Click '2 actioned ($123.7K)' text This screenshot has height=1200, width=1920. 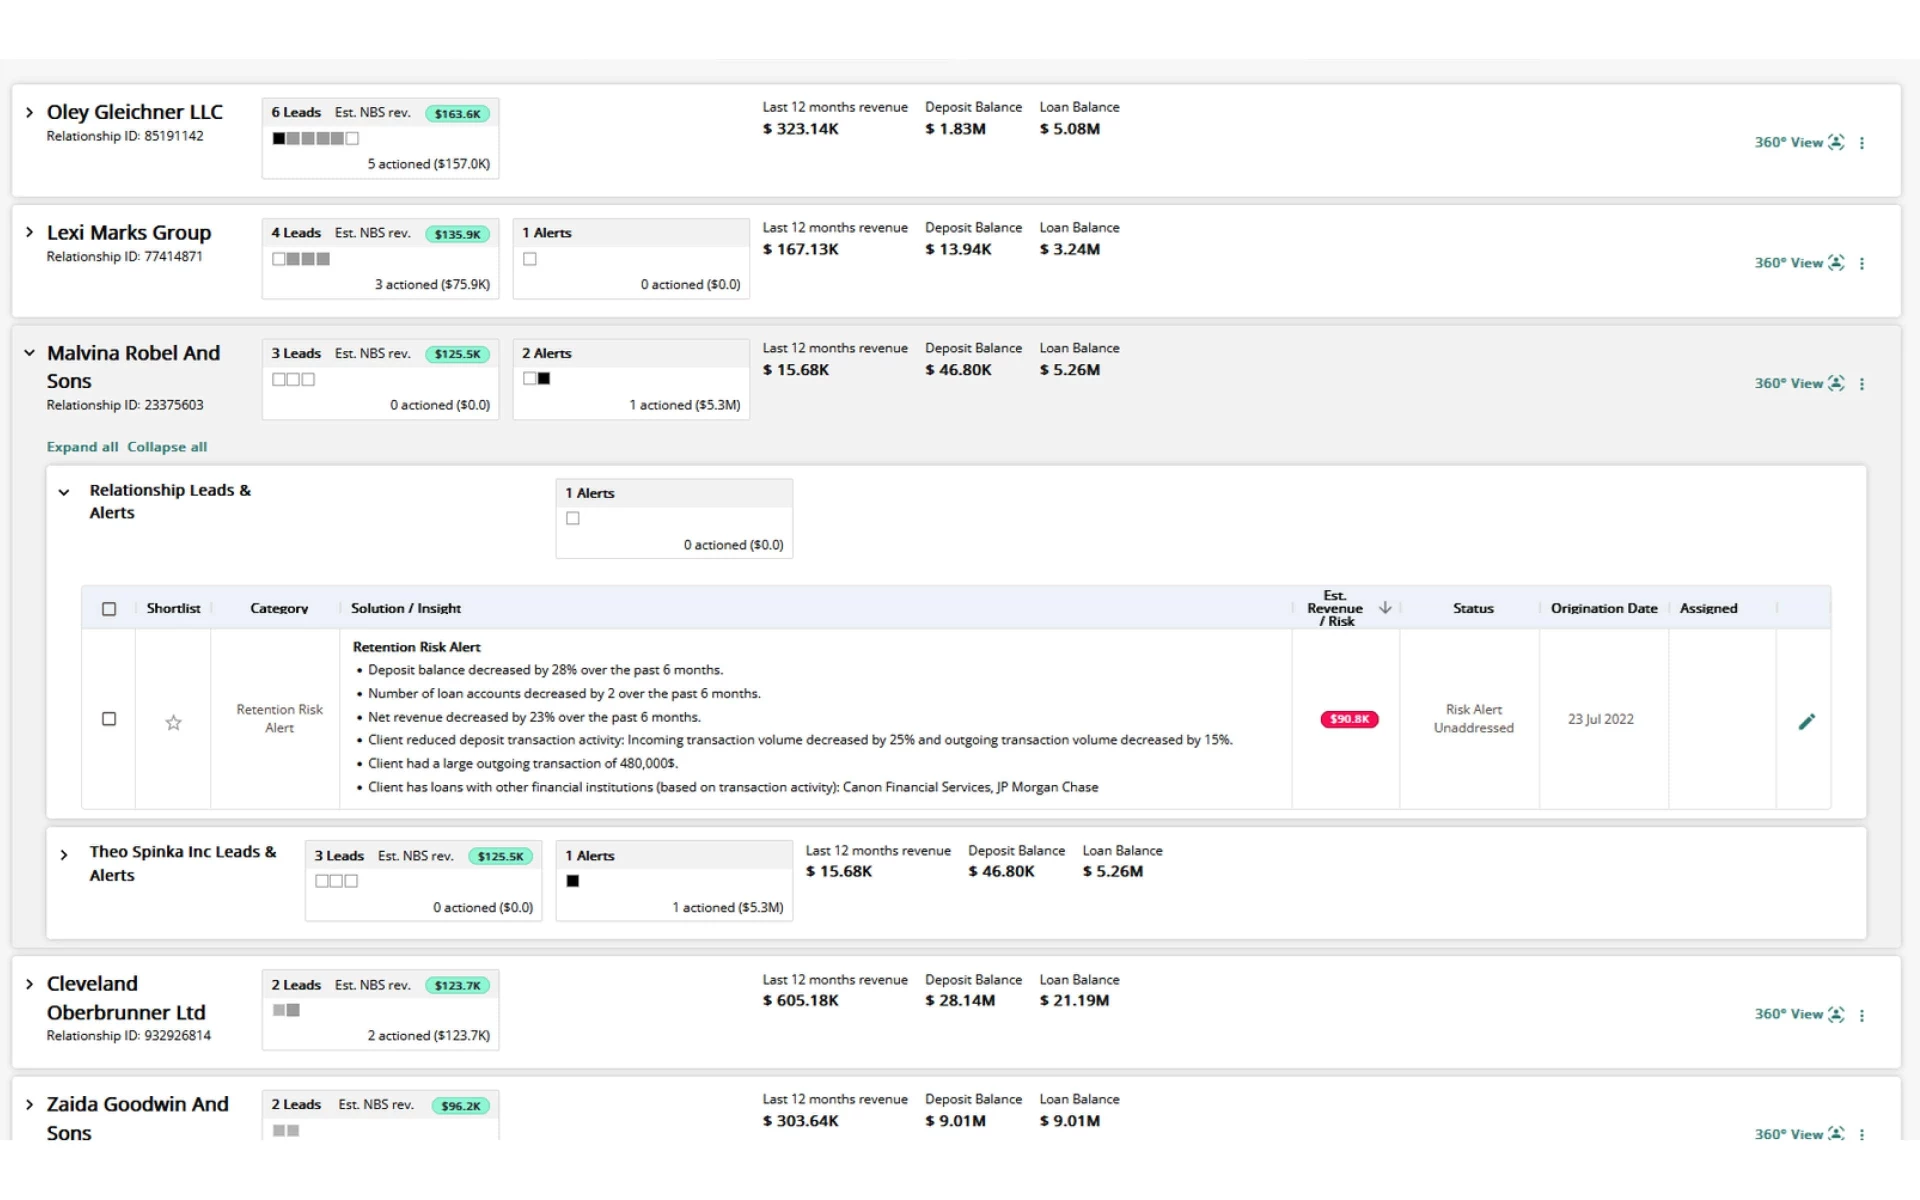428,1036
